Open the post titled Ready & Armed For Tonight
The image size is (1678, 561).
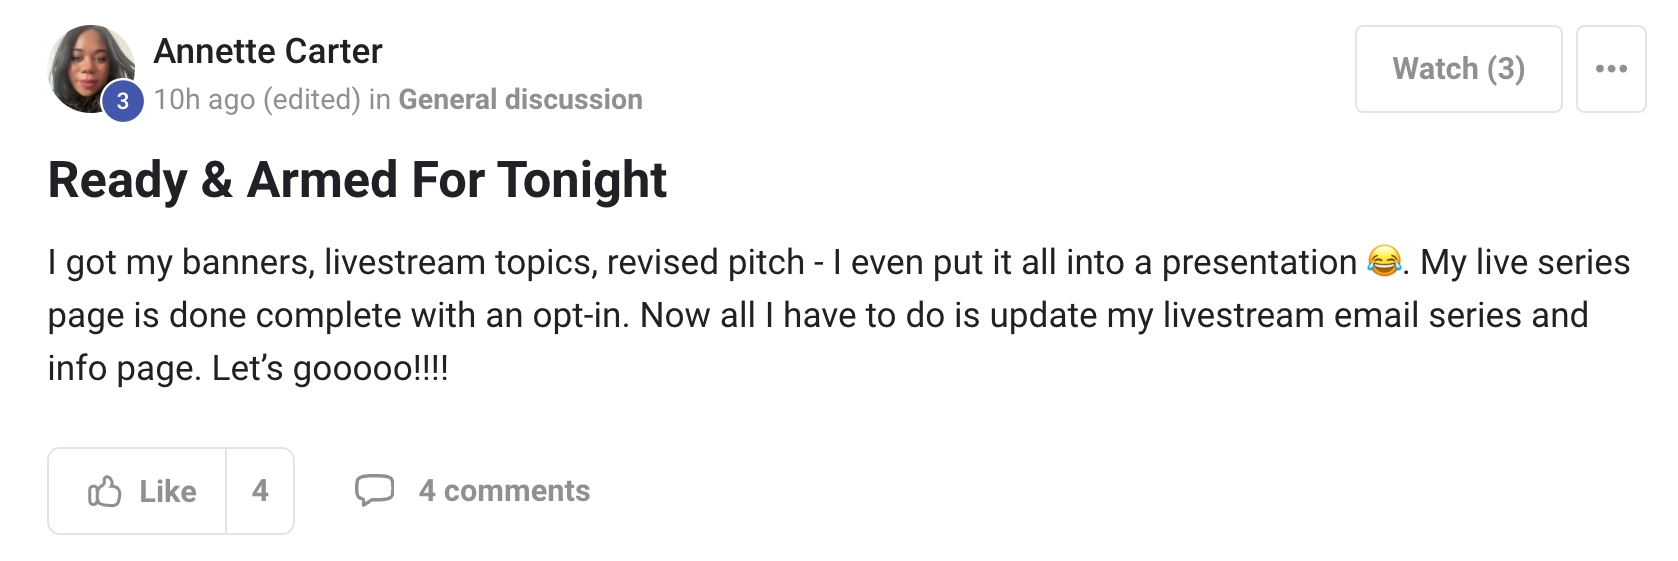pyautogui.click(x=357, y=180)
